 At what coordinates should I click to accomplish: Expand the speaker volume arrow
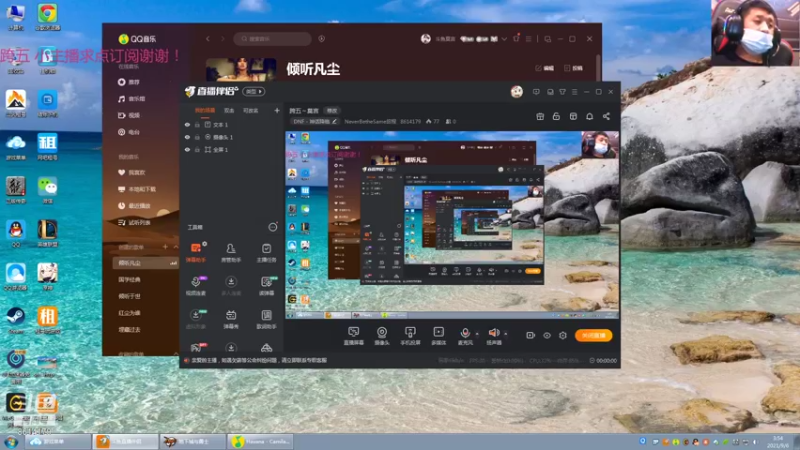pos(506,334)
